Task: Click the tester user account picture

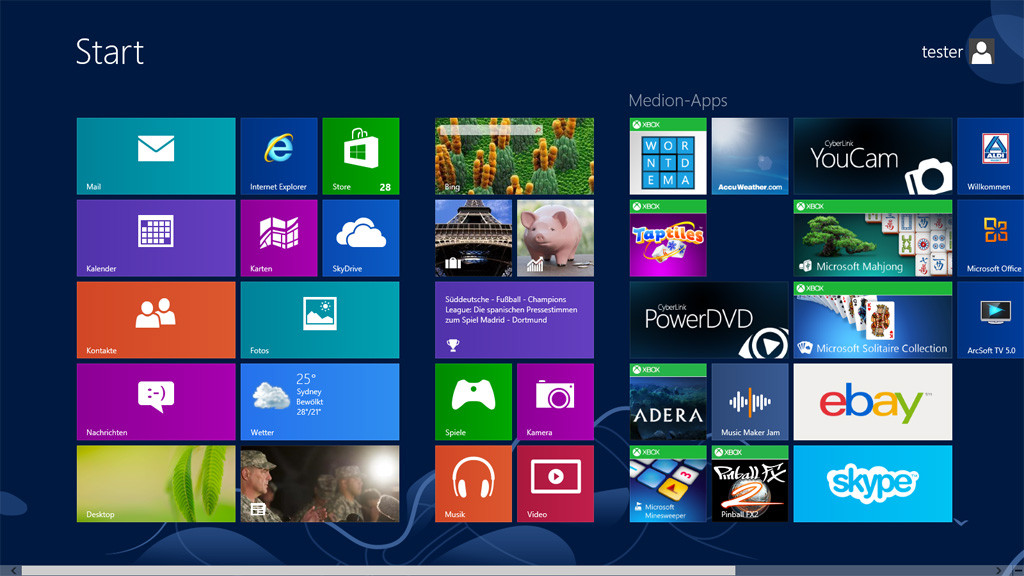Action: click(x=982, y=52)
